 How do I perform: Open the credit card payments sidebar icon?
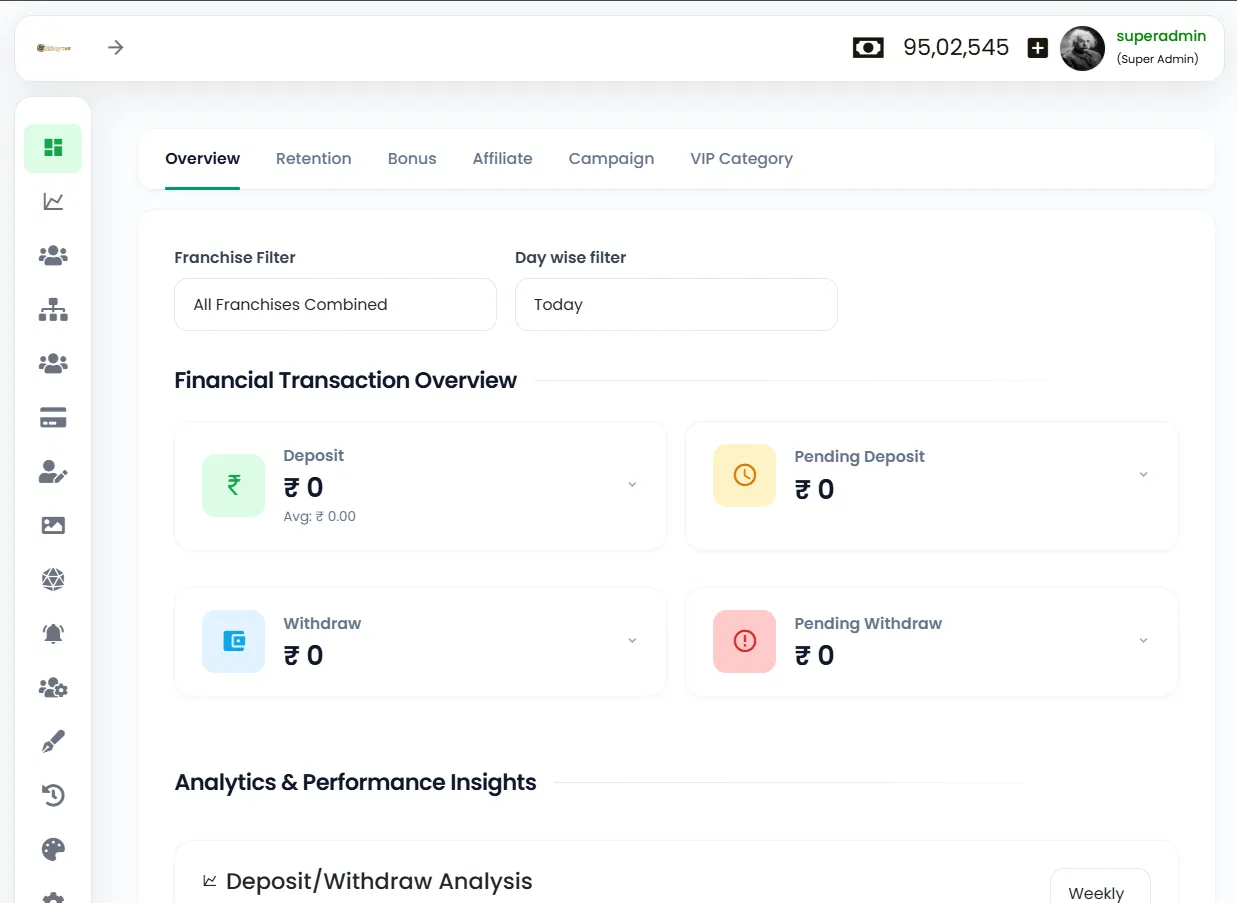click(x=53, y=419)
